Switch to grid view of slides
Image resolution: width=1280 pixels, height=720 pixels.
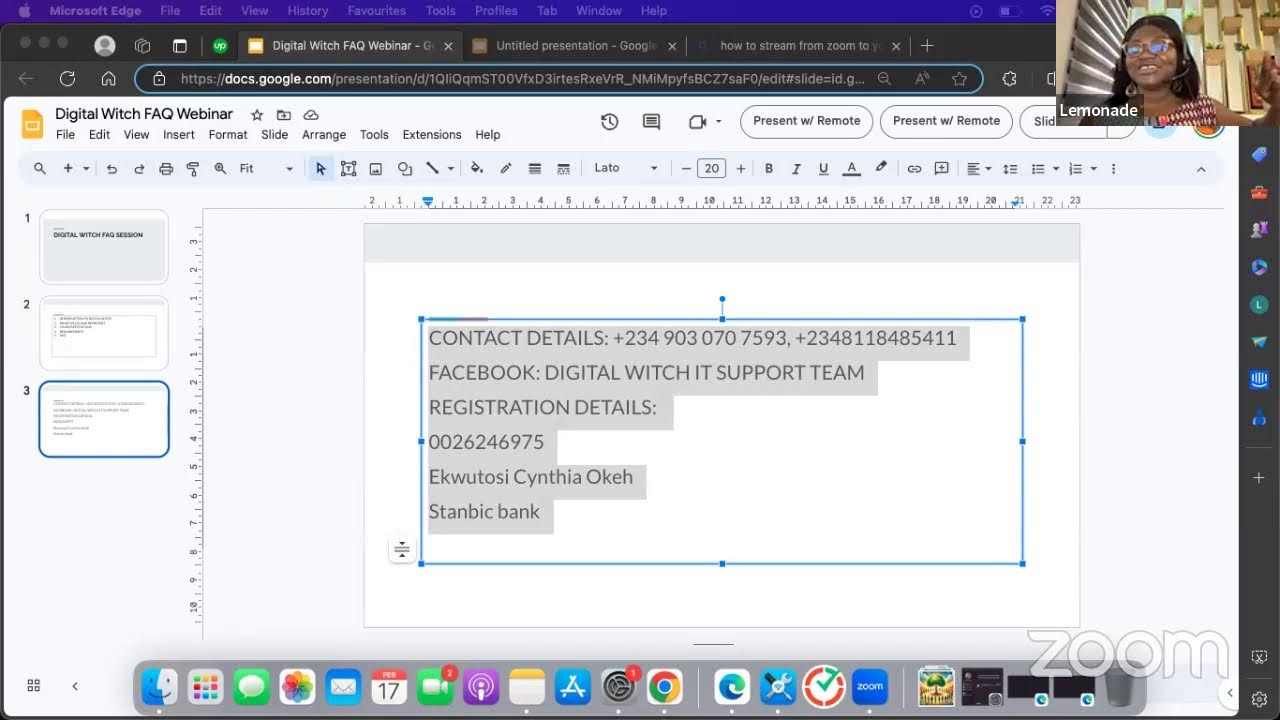(34, 686)
